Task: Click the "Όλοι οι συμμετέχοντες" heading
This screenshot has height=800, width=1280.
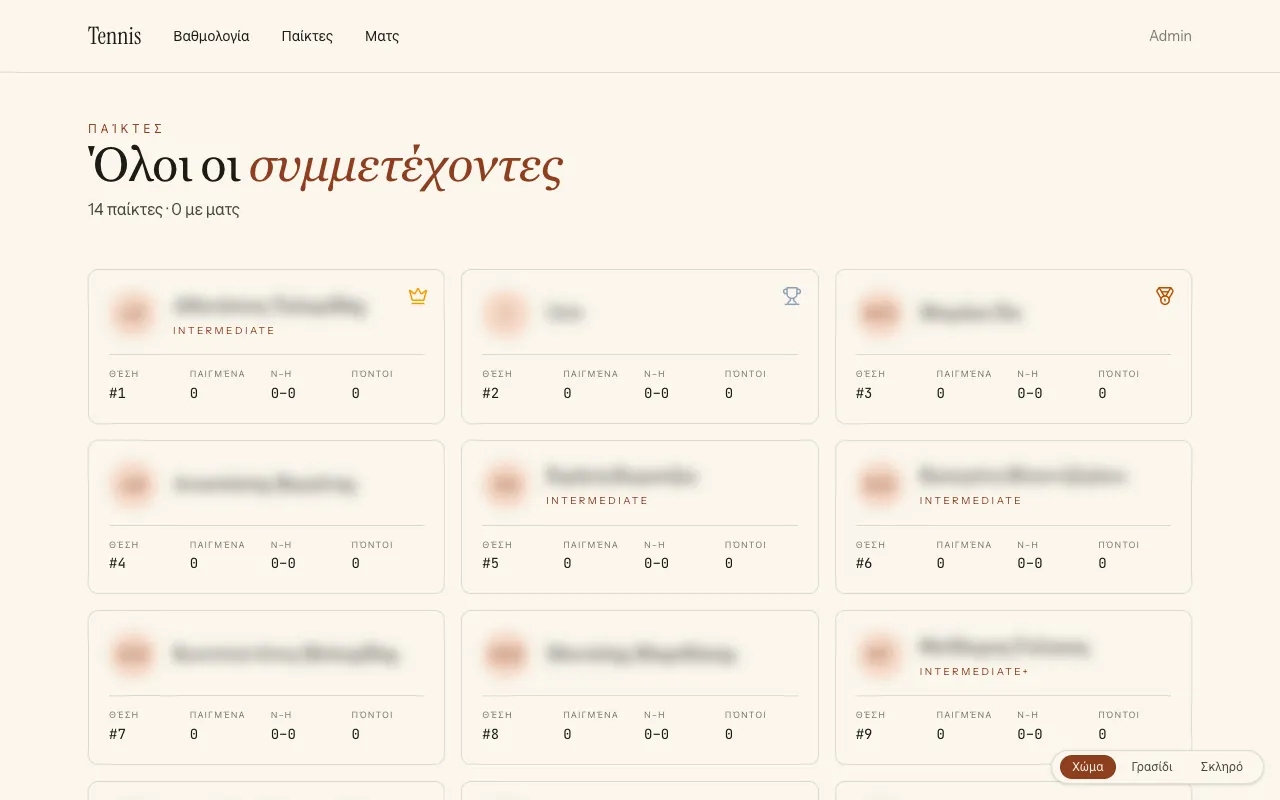Action: [325, 166]
